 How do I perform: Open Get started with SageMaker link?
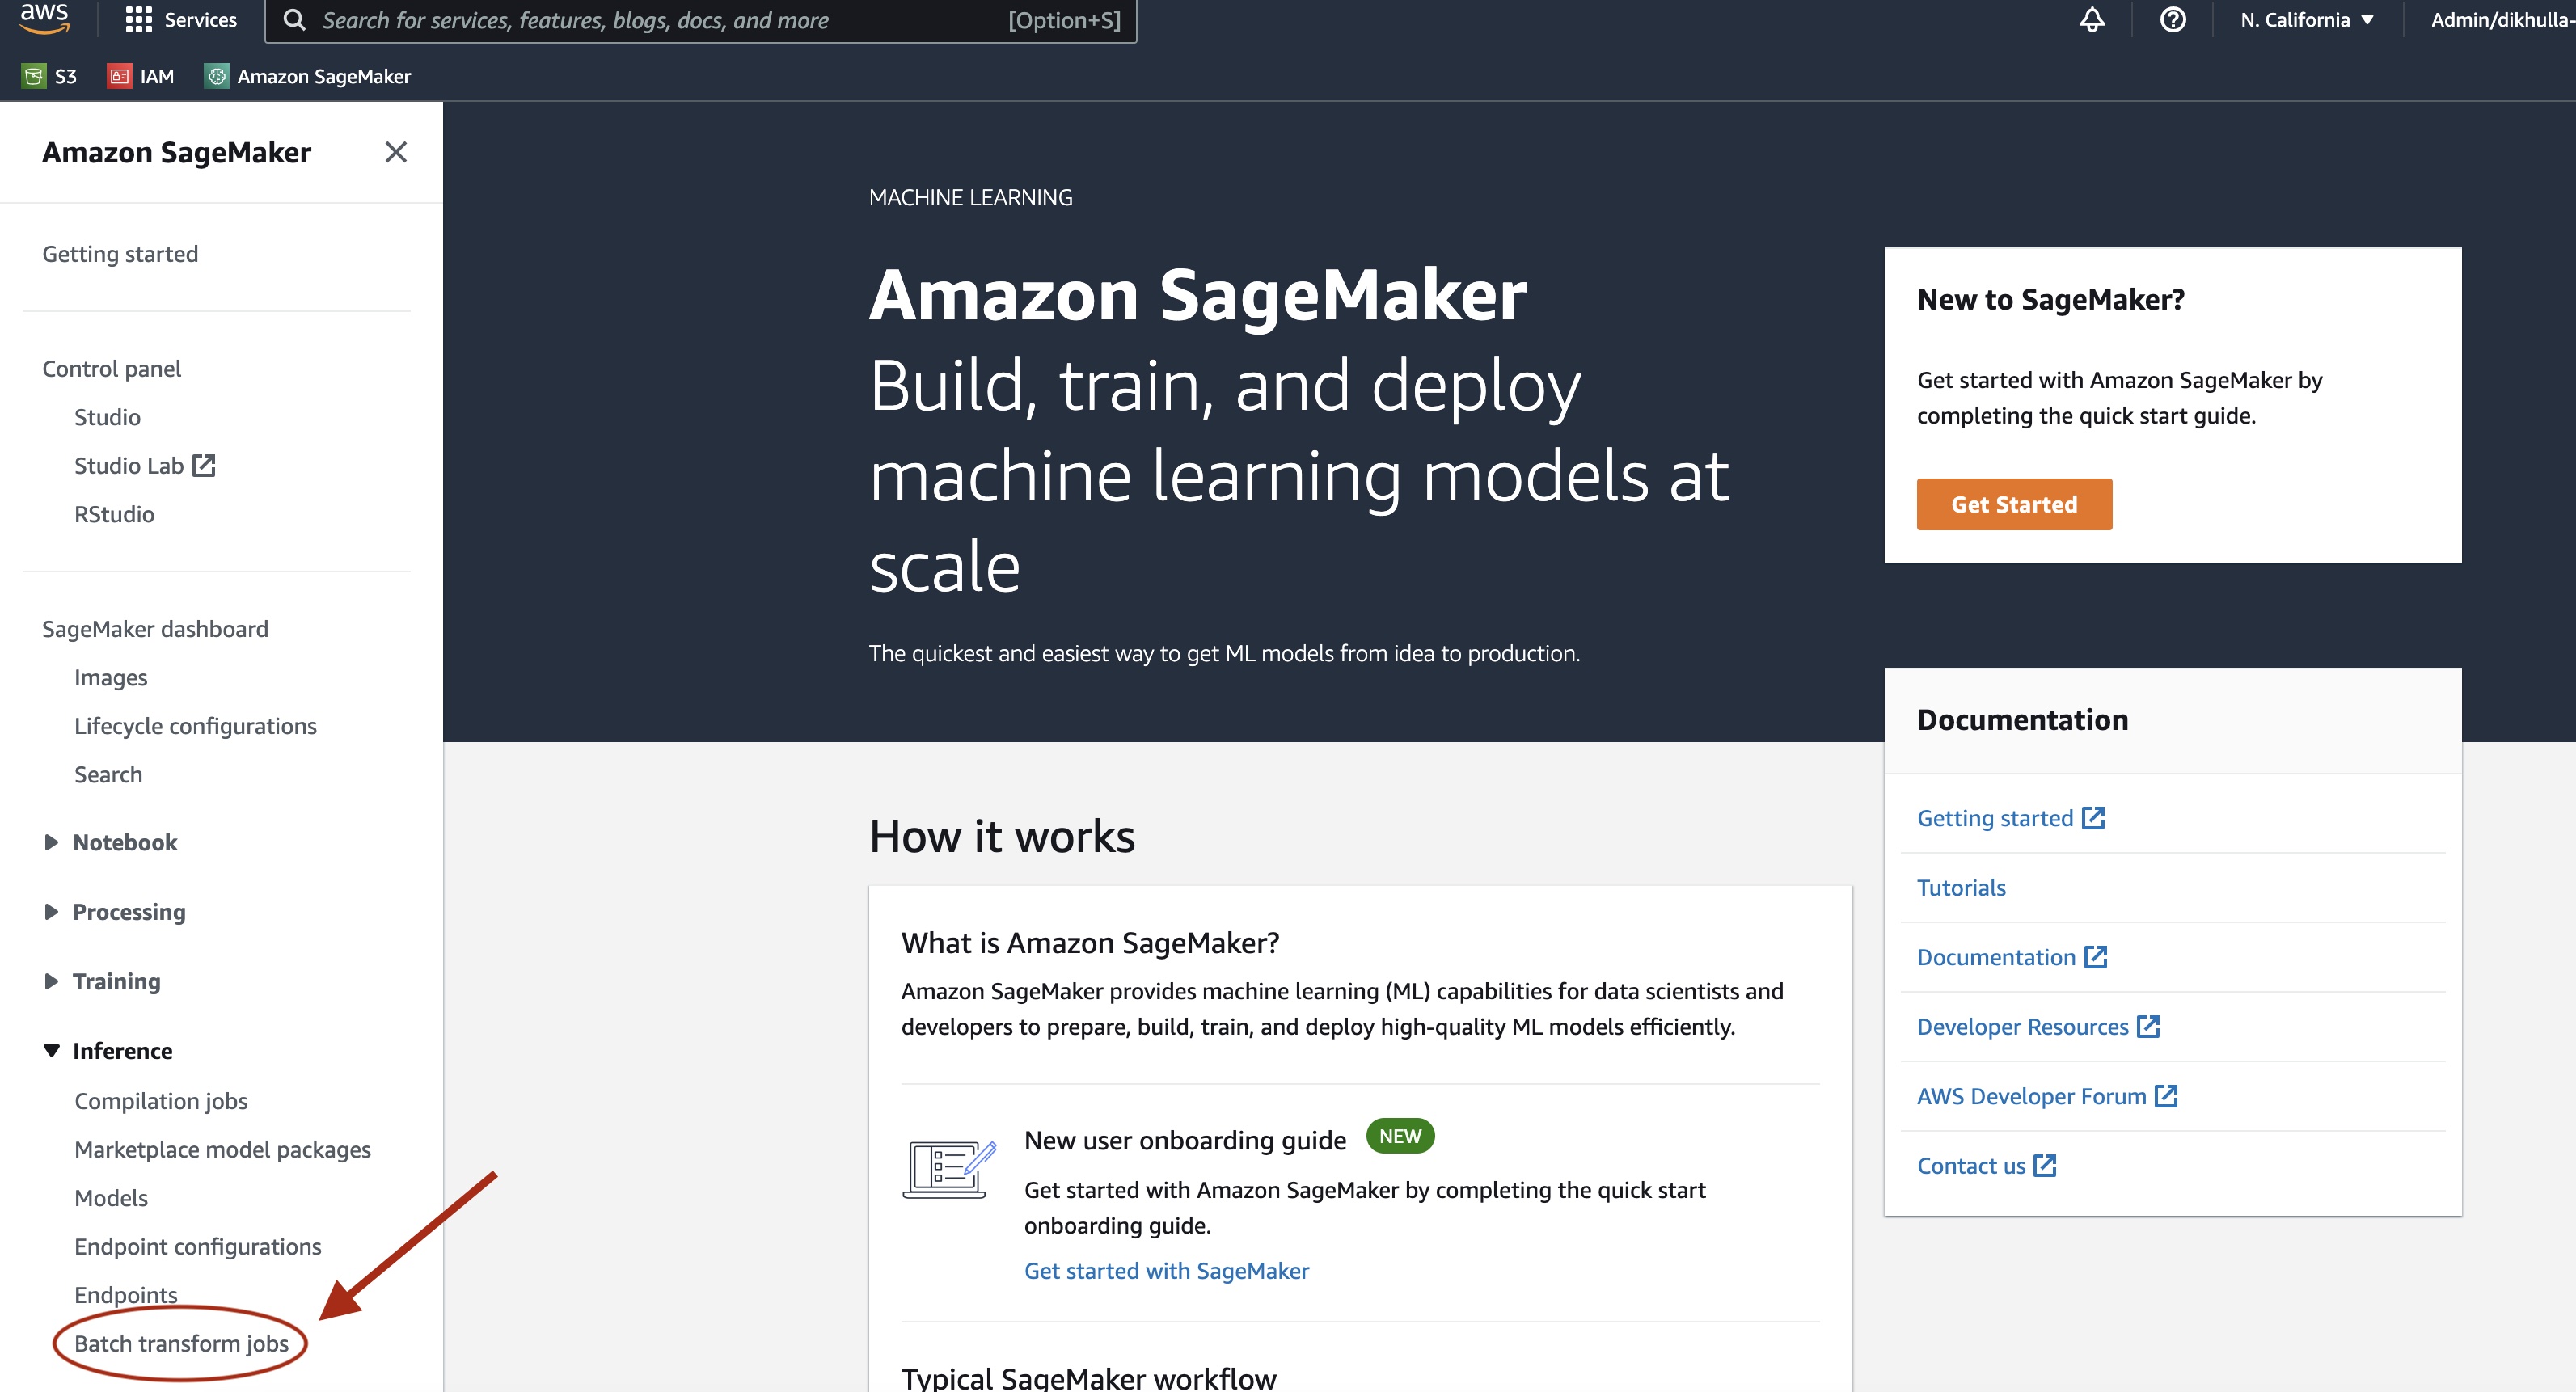click(1166, 1270)
